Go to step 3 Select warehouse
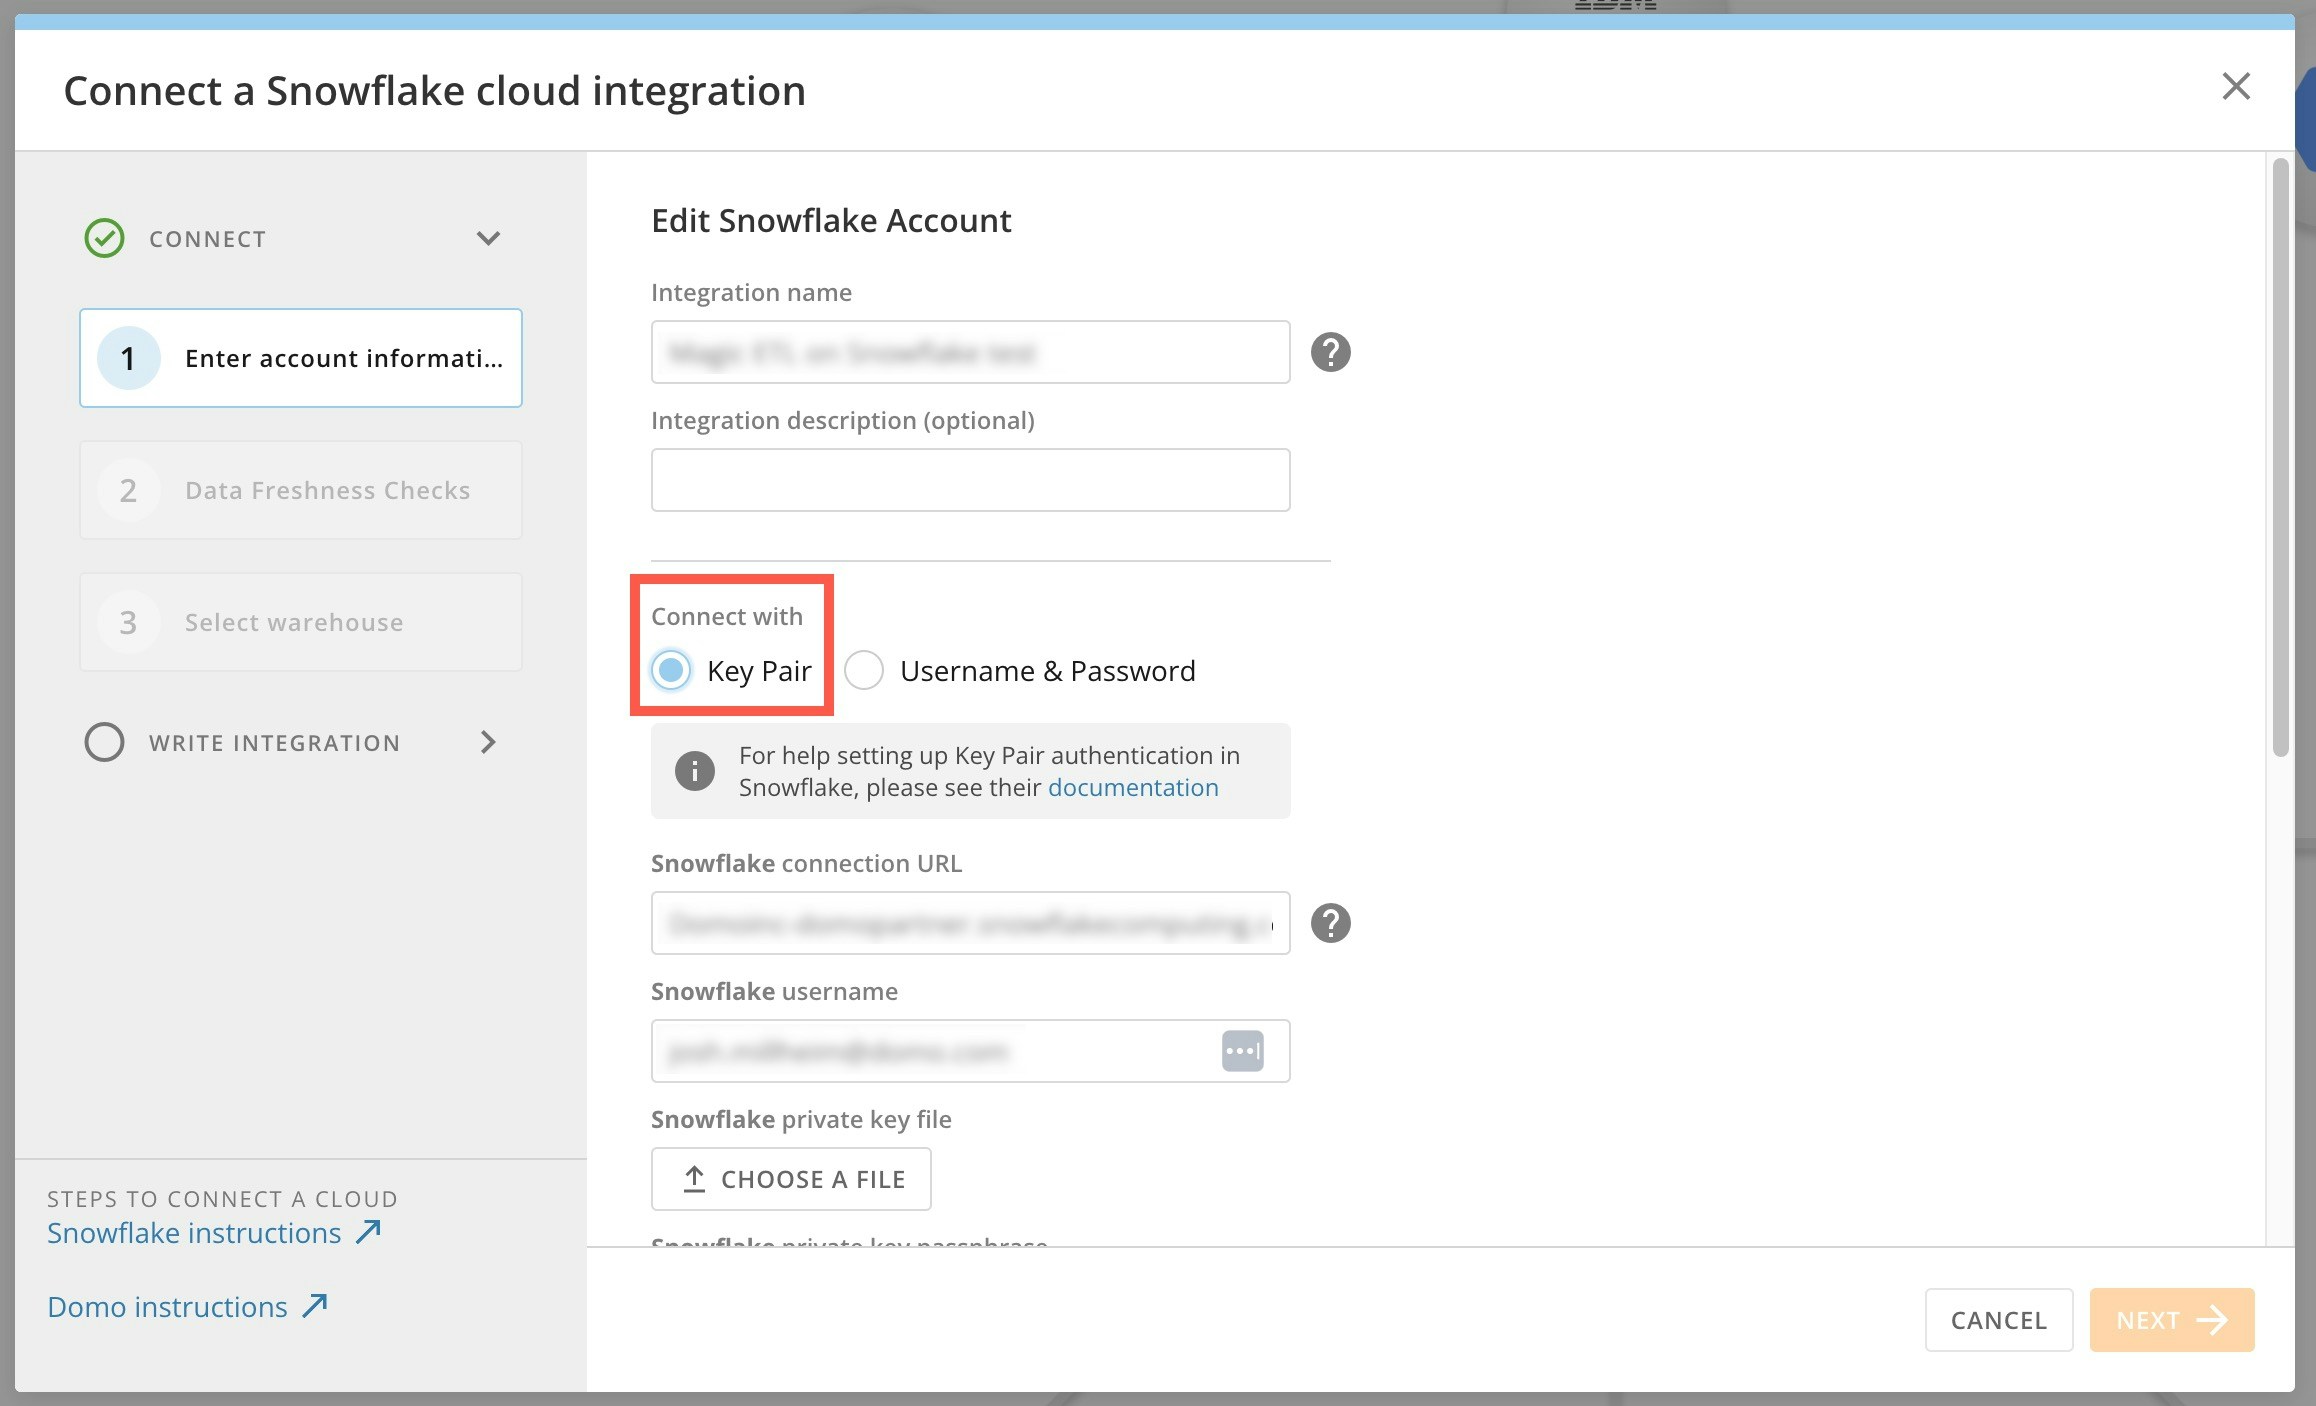This screenshot has width=2316, height=1406. (300, 622)
